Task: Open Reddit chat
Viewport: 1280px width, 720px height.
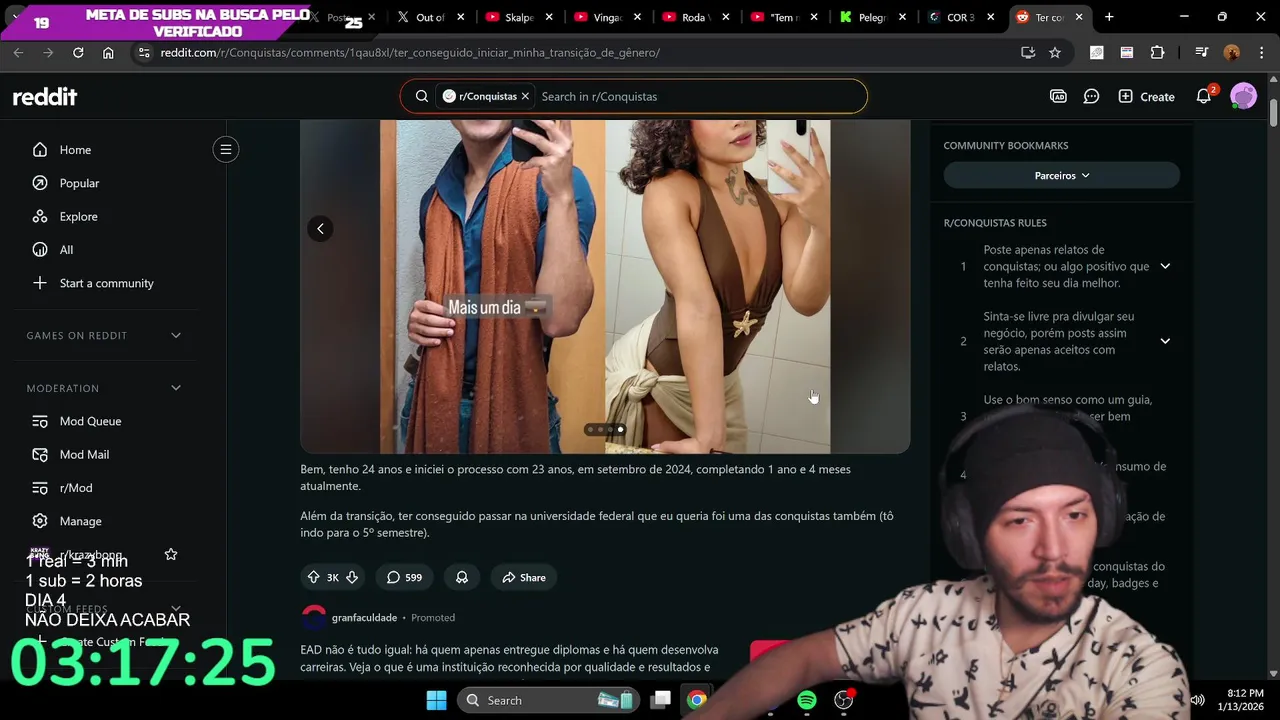Action: tap(1092, 96)
